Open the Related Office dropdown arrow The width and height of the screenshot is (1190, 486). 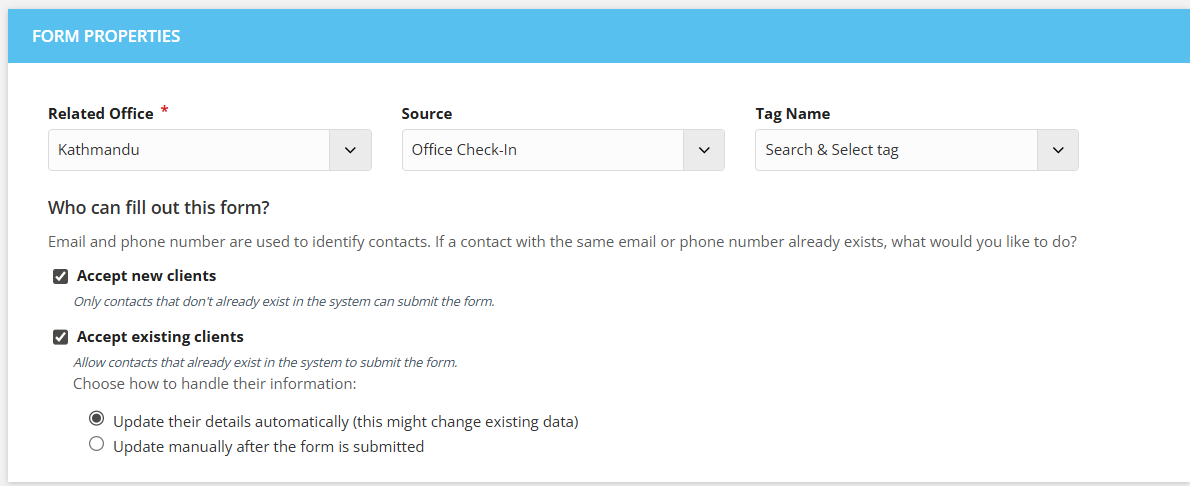(350, 150)
